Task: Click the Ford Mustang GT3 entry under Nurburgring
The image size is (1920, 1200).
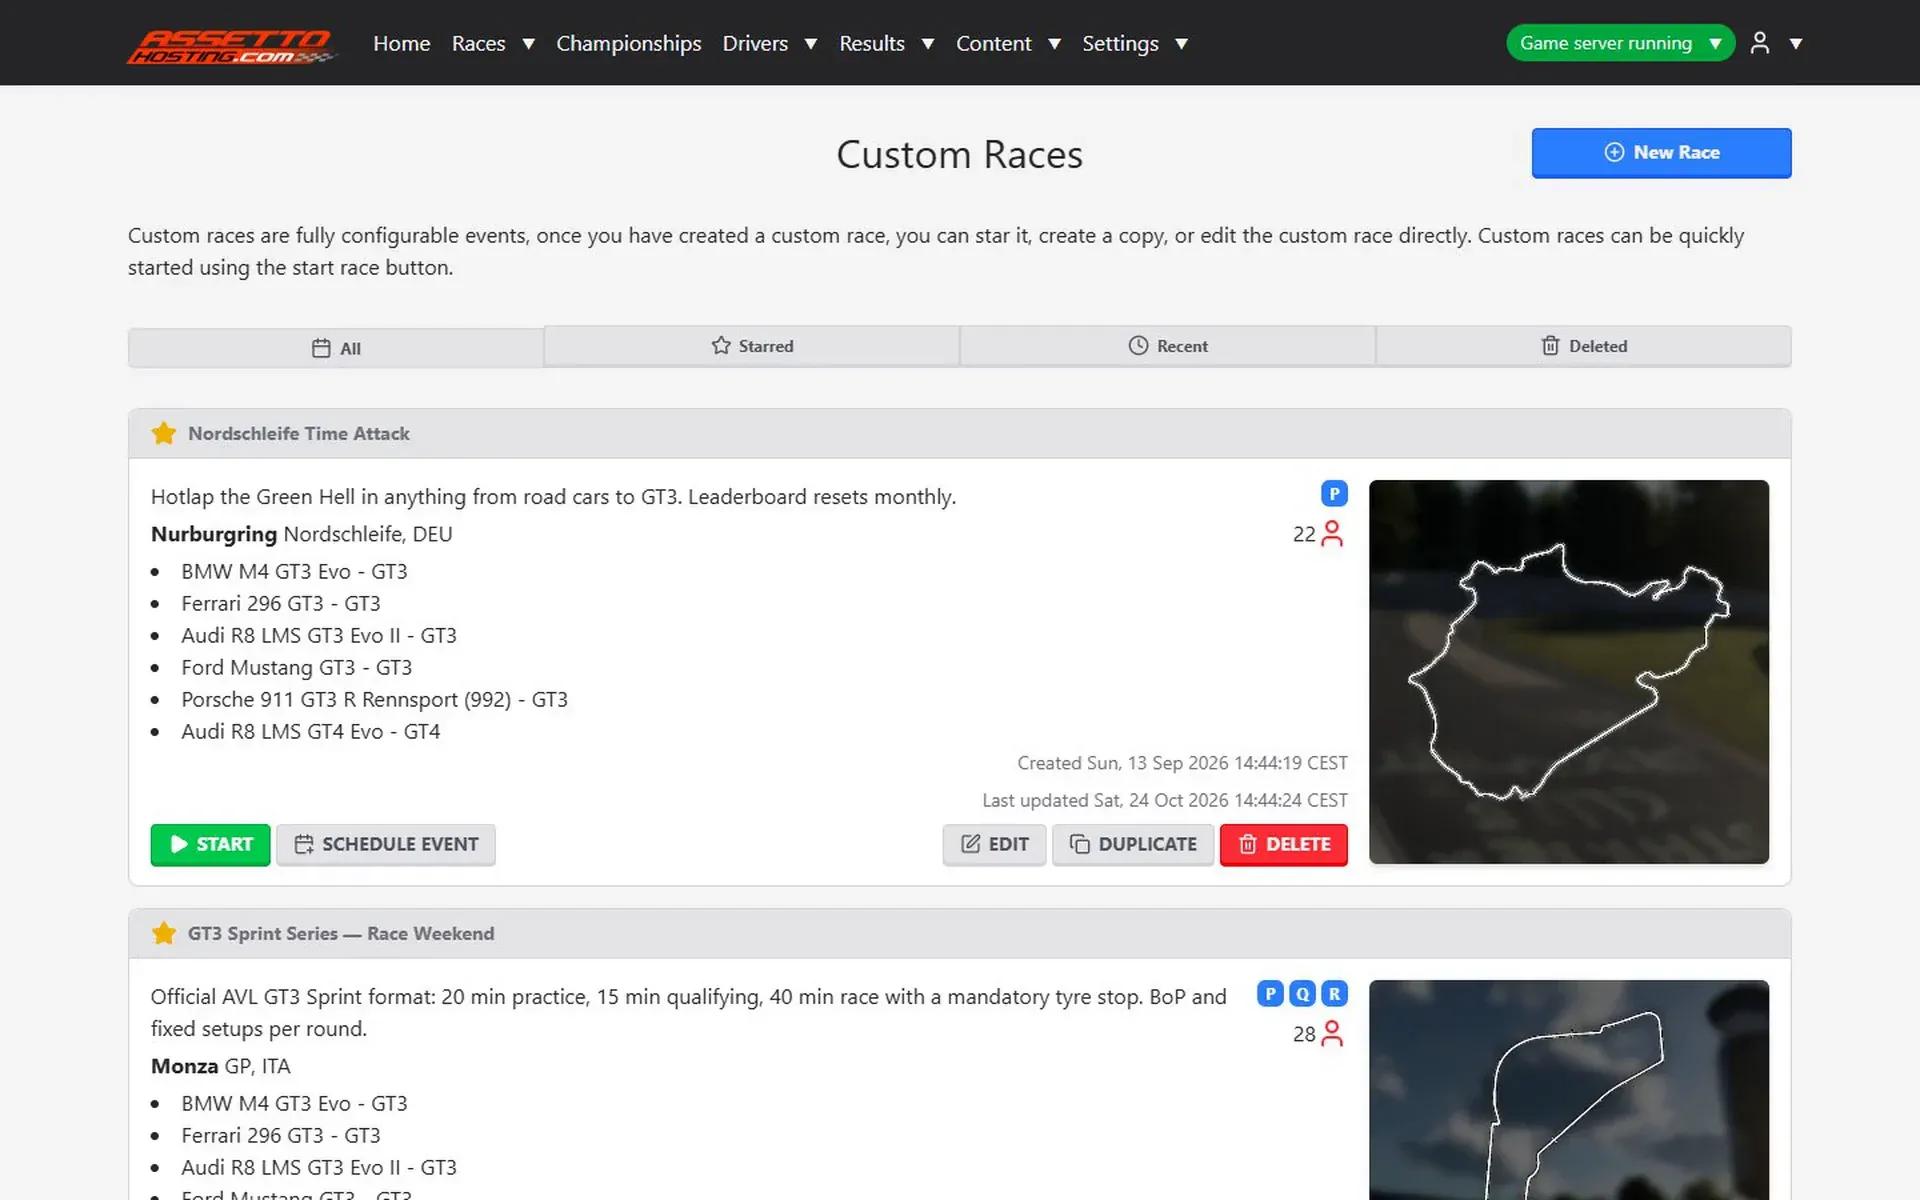Action: coord(296,668)
